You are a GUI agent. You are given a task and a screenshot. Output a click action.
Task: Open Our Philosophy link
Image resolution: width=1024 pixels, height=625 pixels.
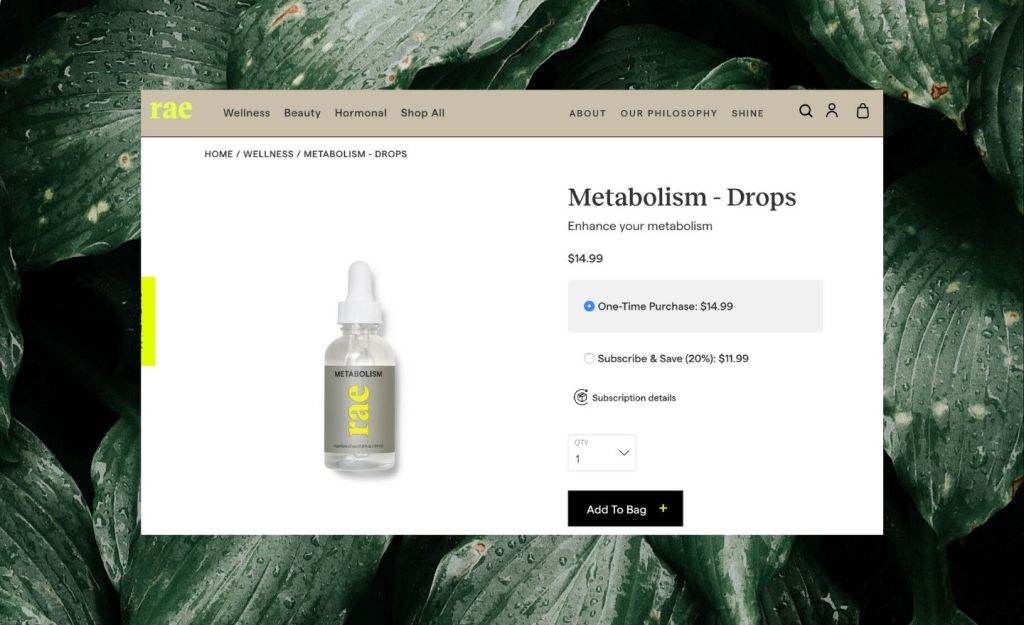point(669,114)
